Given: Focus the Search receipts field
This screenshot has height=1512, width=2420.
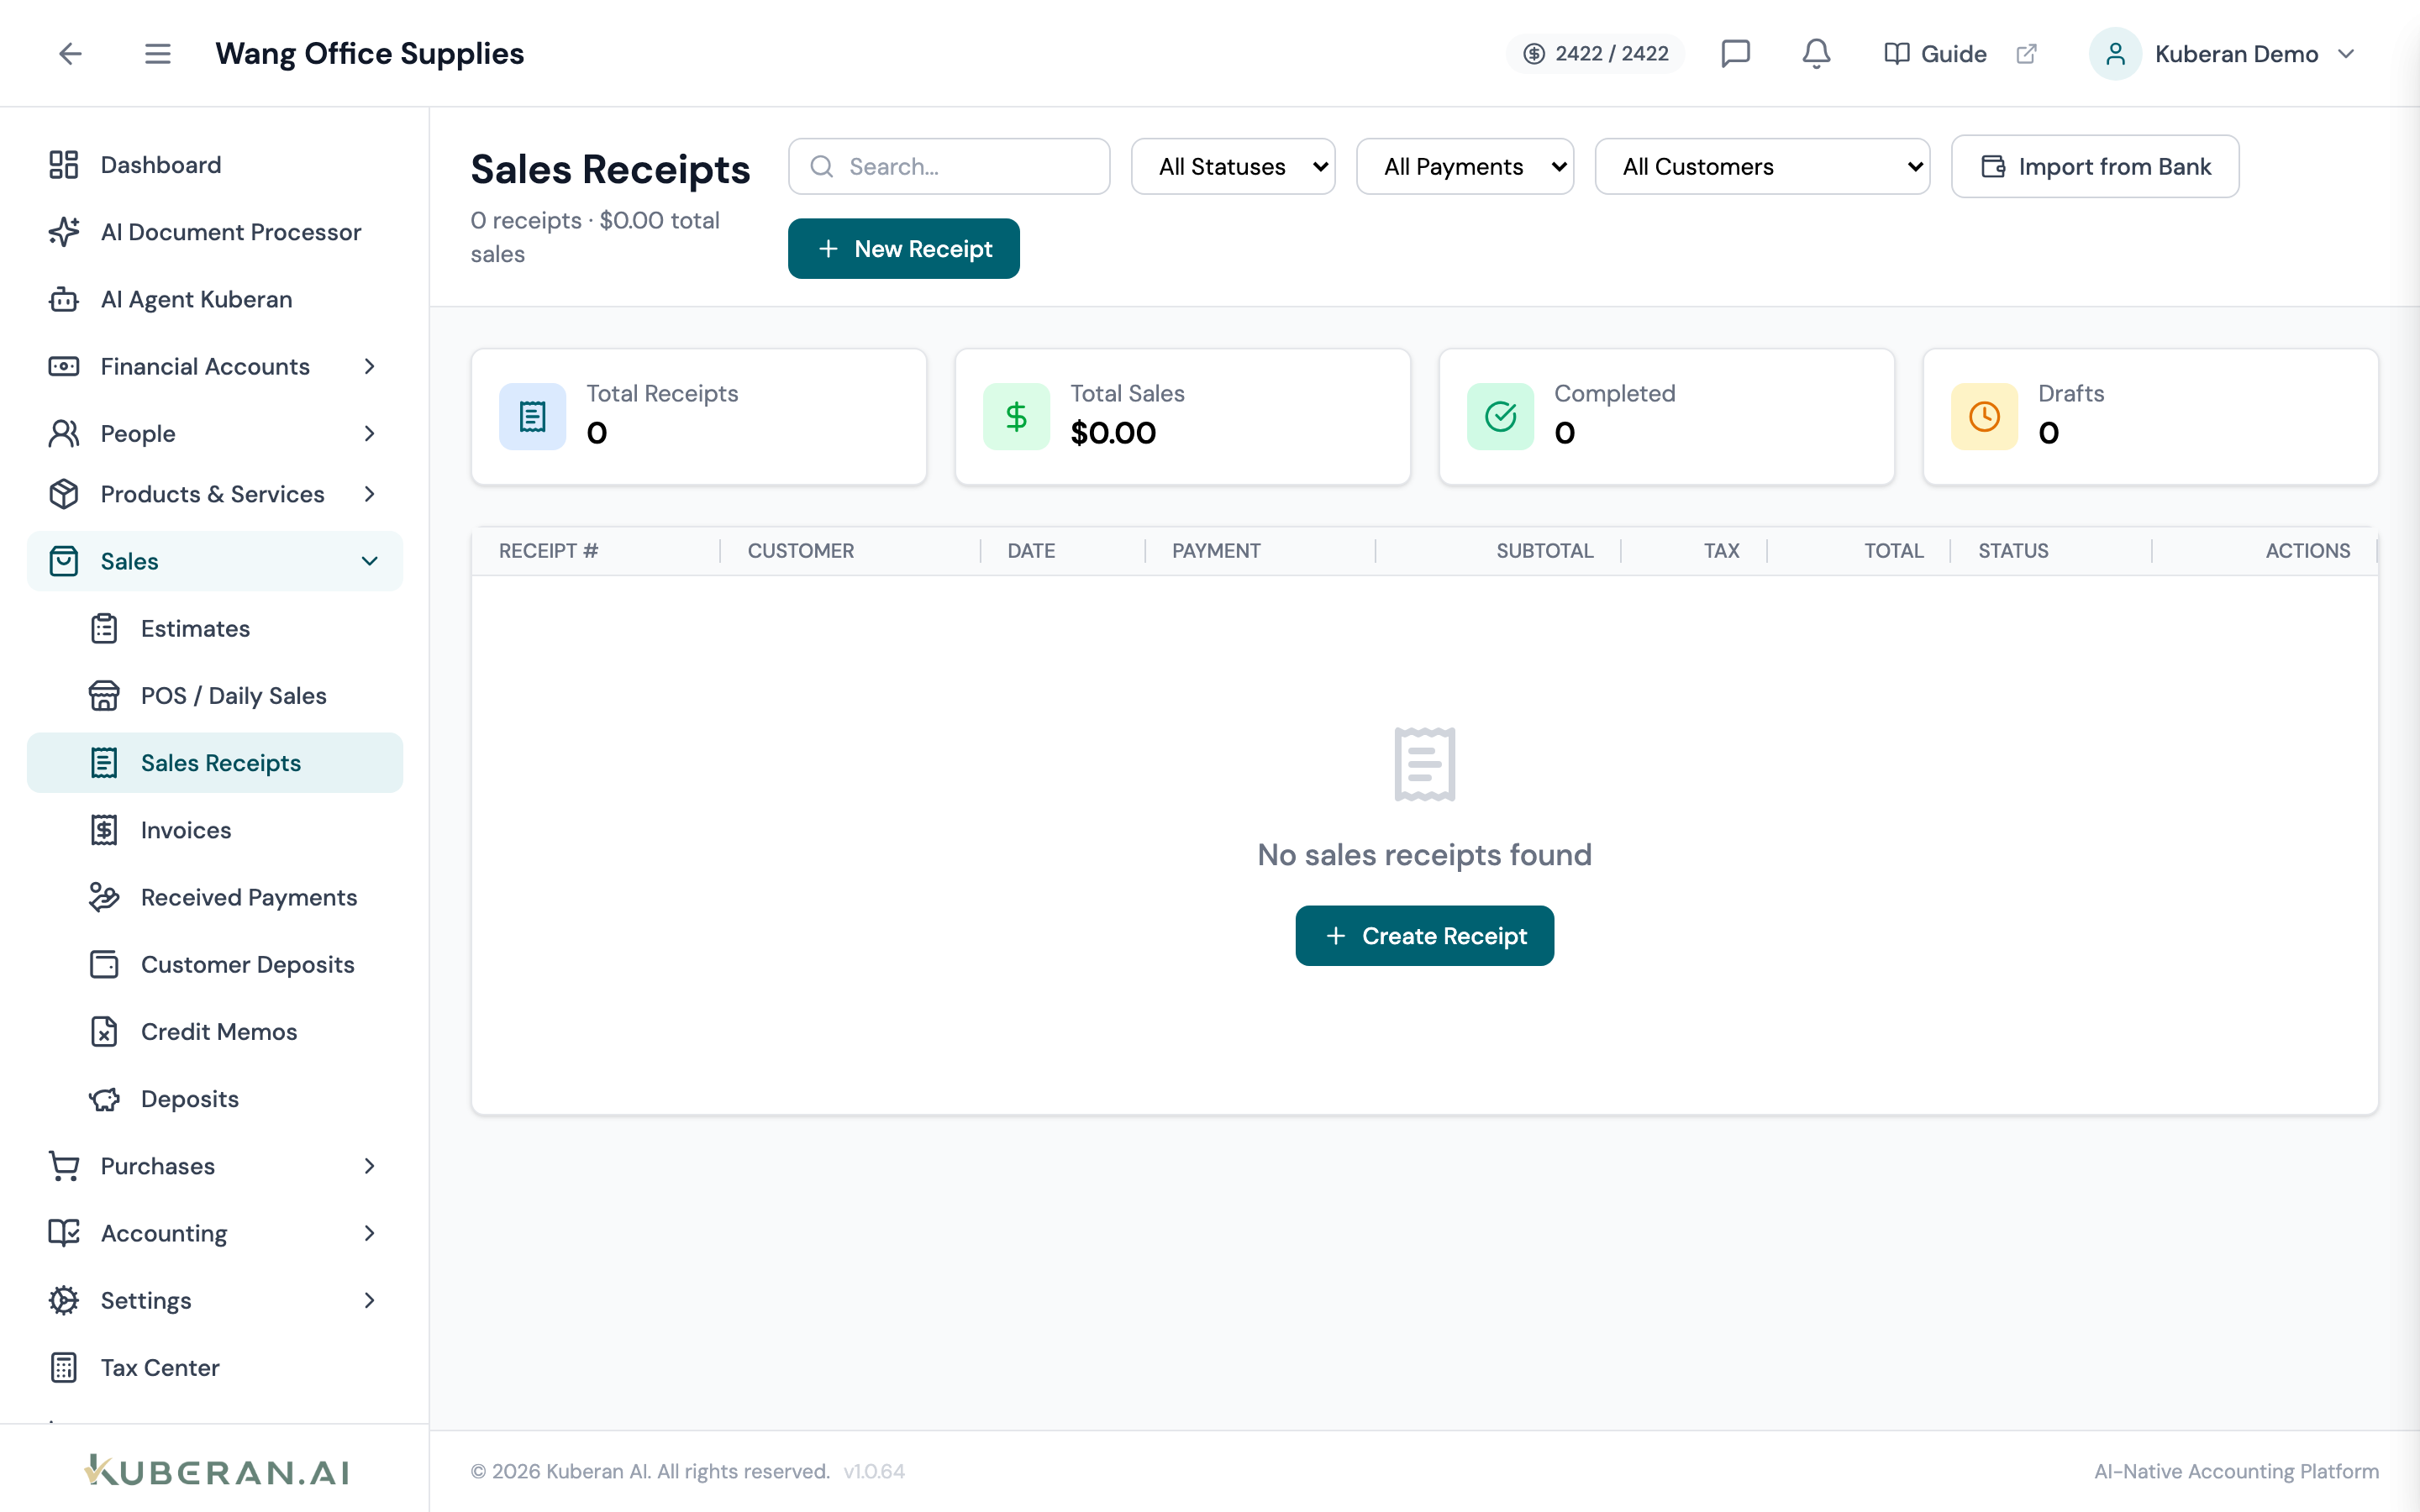Looking at the screenshot, I should point(949,166).
